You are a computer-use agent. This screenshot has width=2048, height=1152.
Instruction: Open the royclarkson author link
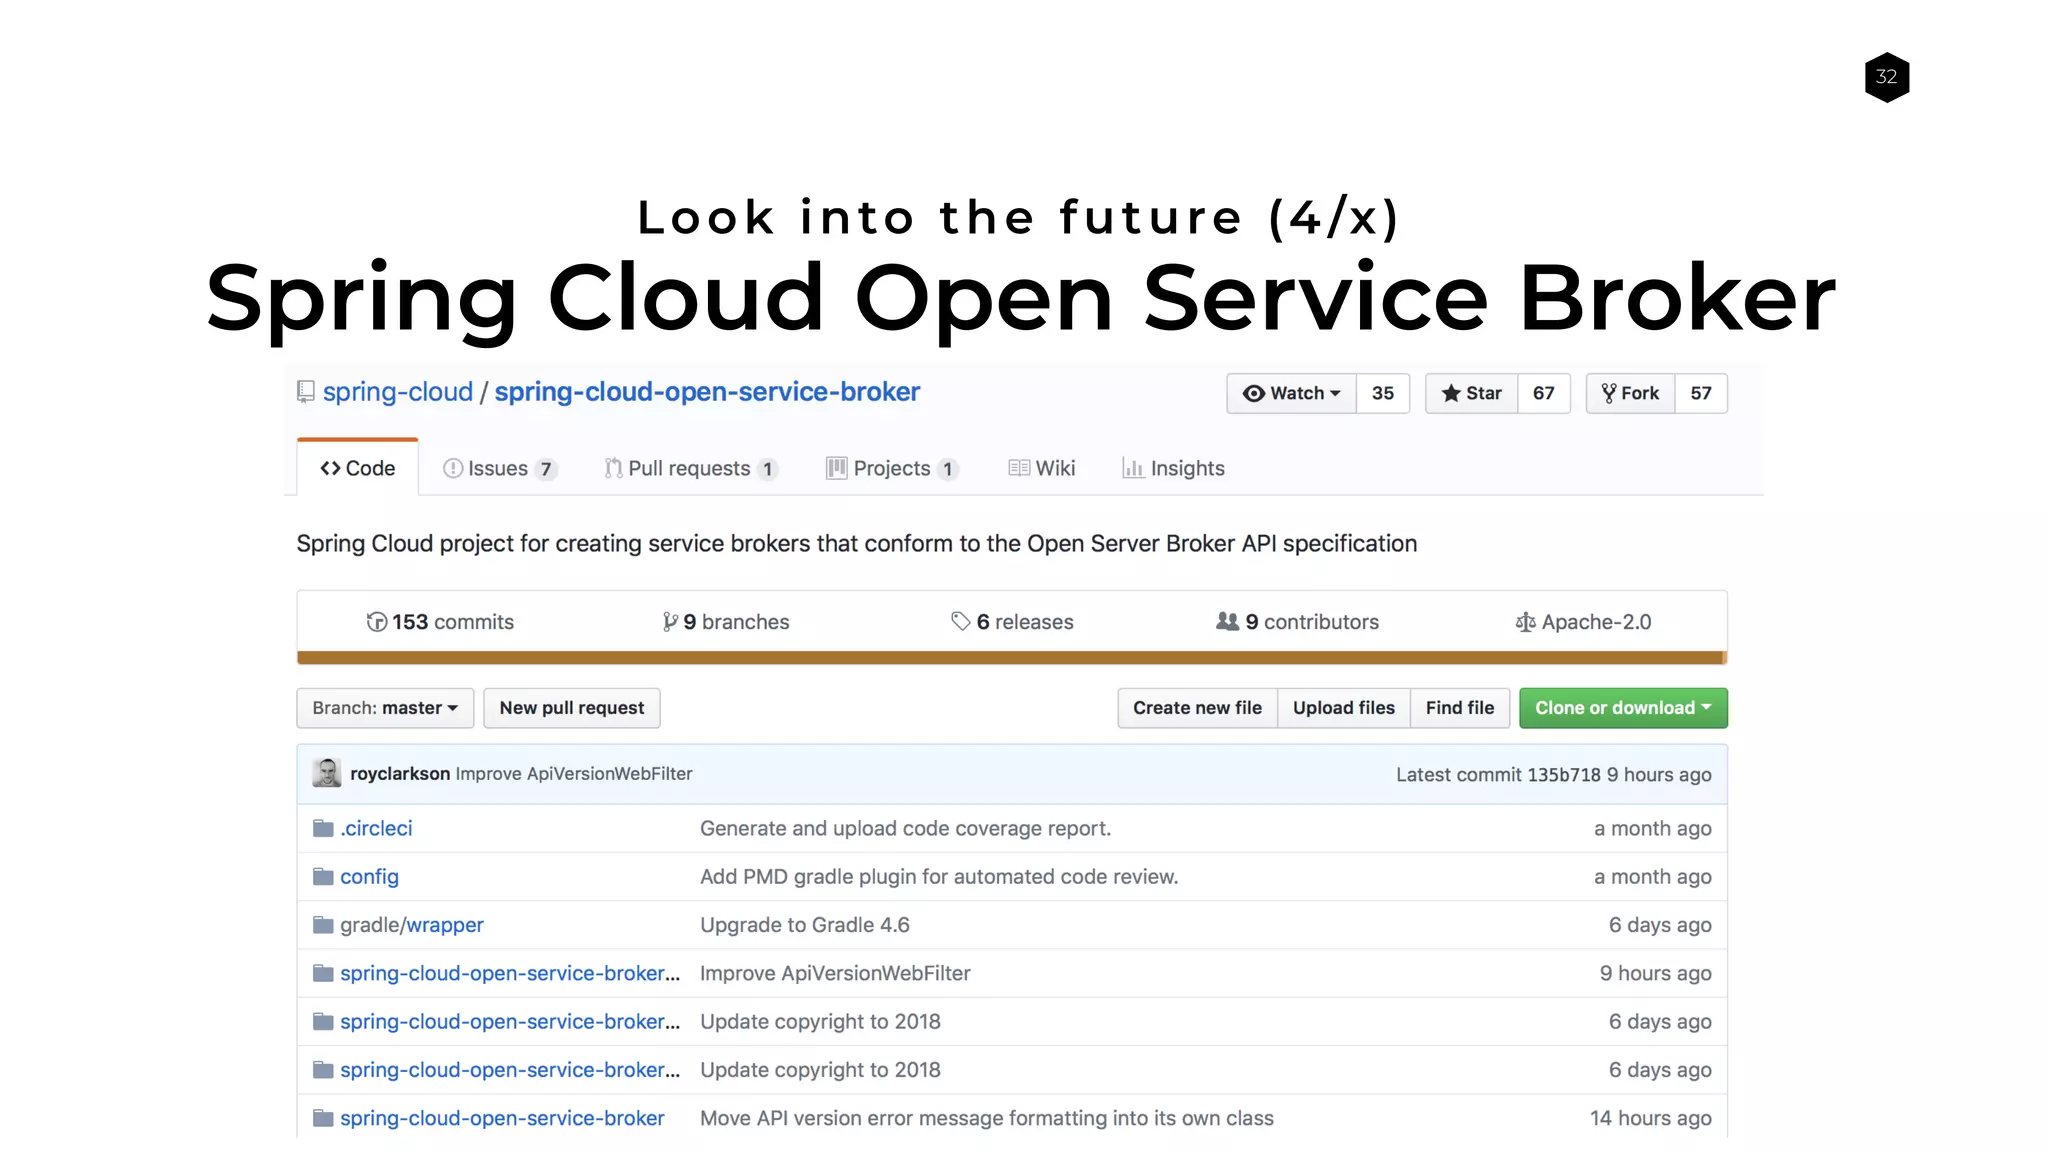(x=400, y=774)
